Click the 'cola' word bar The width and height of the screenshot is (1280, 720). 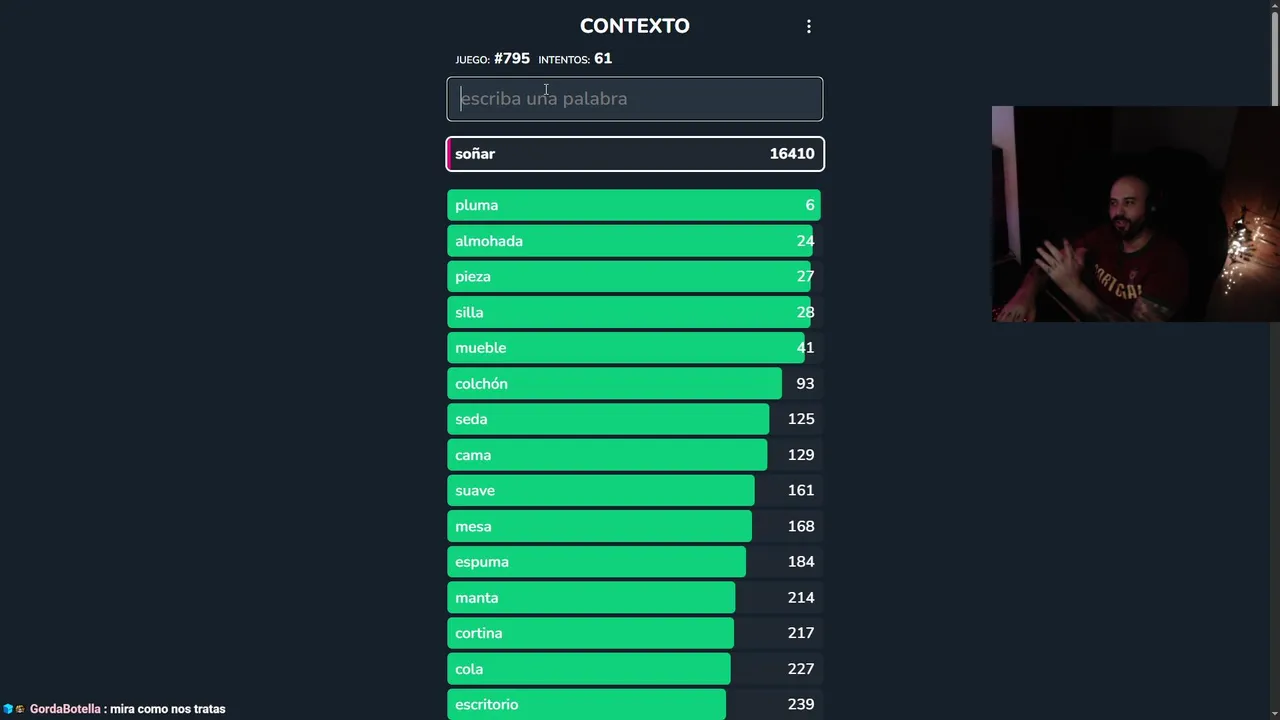click(634, 669)
